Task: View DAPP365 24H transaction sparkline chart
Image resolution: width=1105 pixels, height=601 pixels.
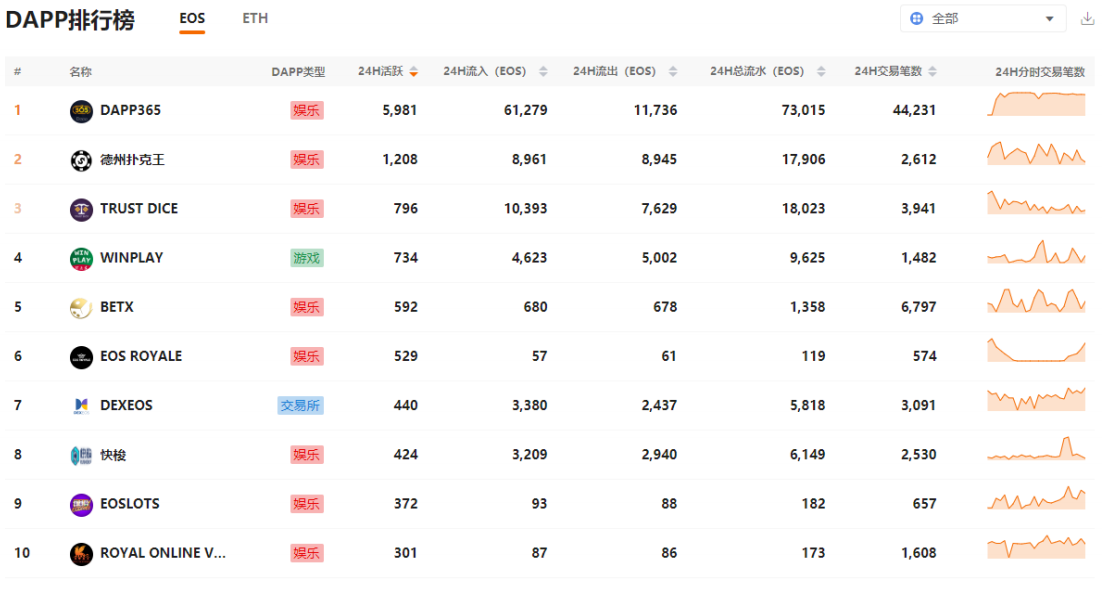Action: tap(1036, 104)
